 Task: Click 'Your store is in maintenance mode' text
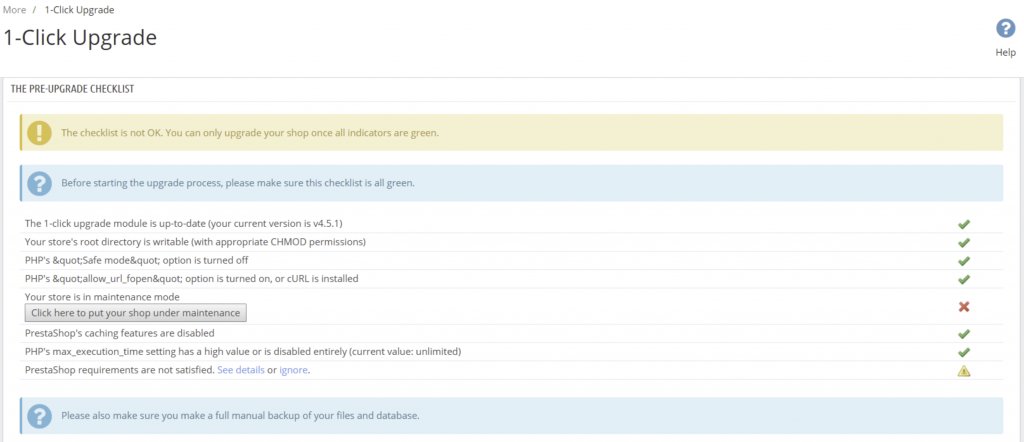(x=102, y=297)
